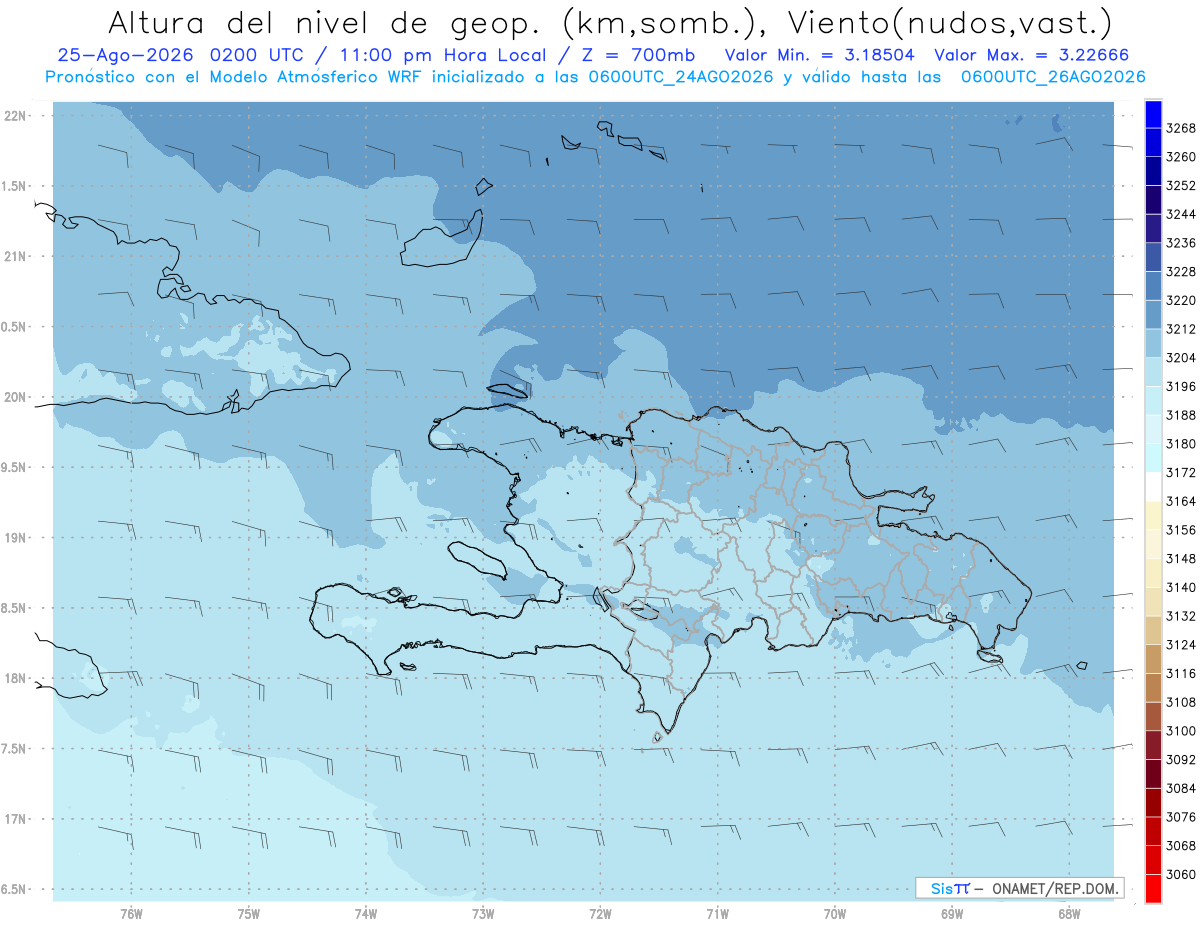1200x927 pixels.
Task: Click the longitude label 74W
Action: coord(366,914)
